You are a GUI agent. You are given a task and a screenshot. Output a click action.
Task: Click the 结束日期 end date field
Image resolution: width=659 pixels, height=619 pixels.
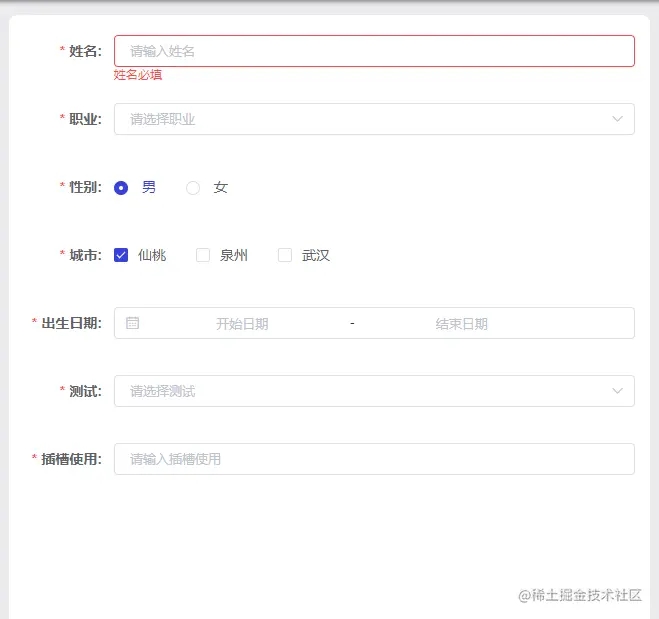(461, 324)
